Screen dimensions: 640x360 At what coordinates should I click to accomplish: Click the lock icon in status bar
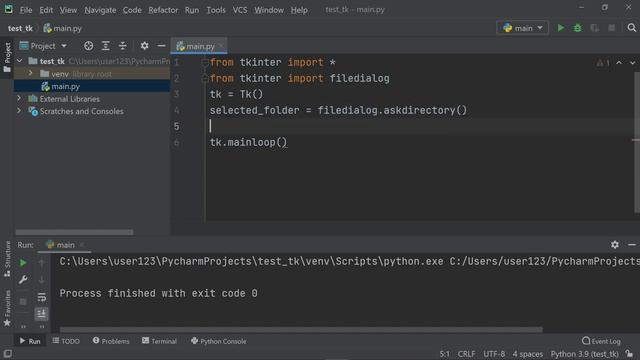630,354
